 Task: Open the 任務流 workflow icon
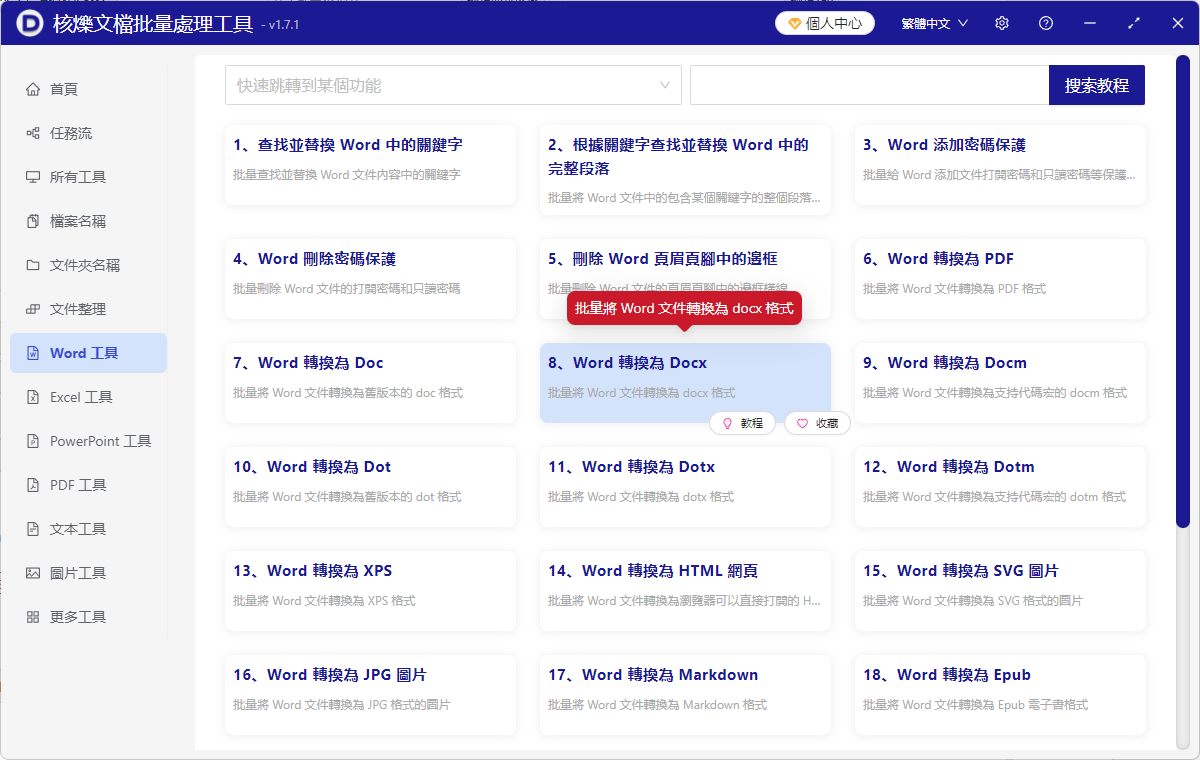pos(33,133)
